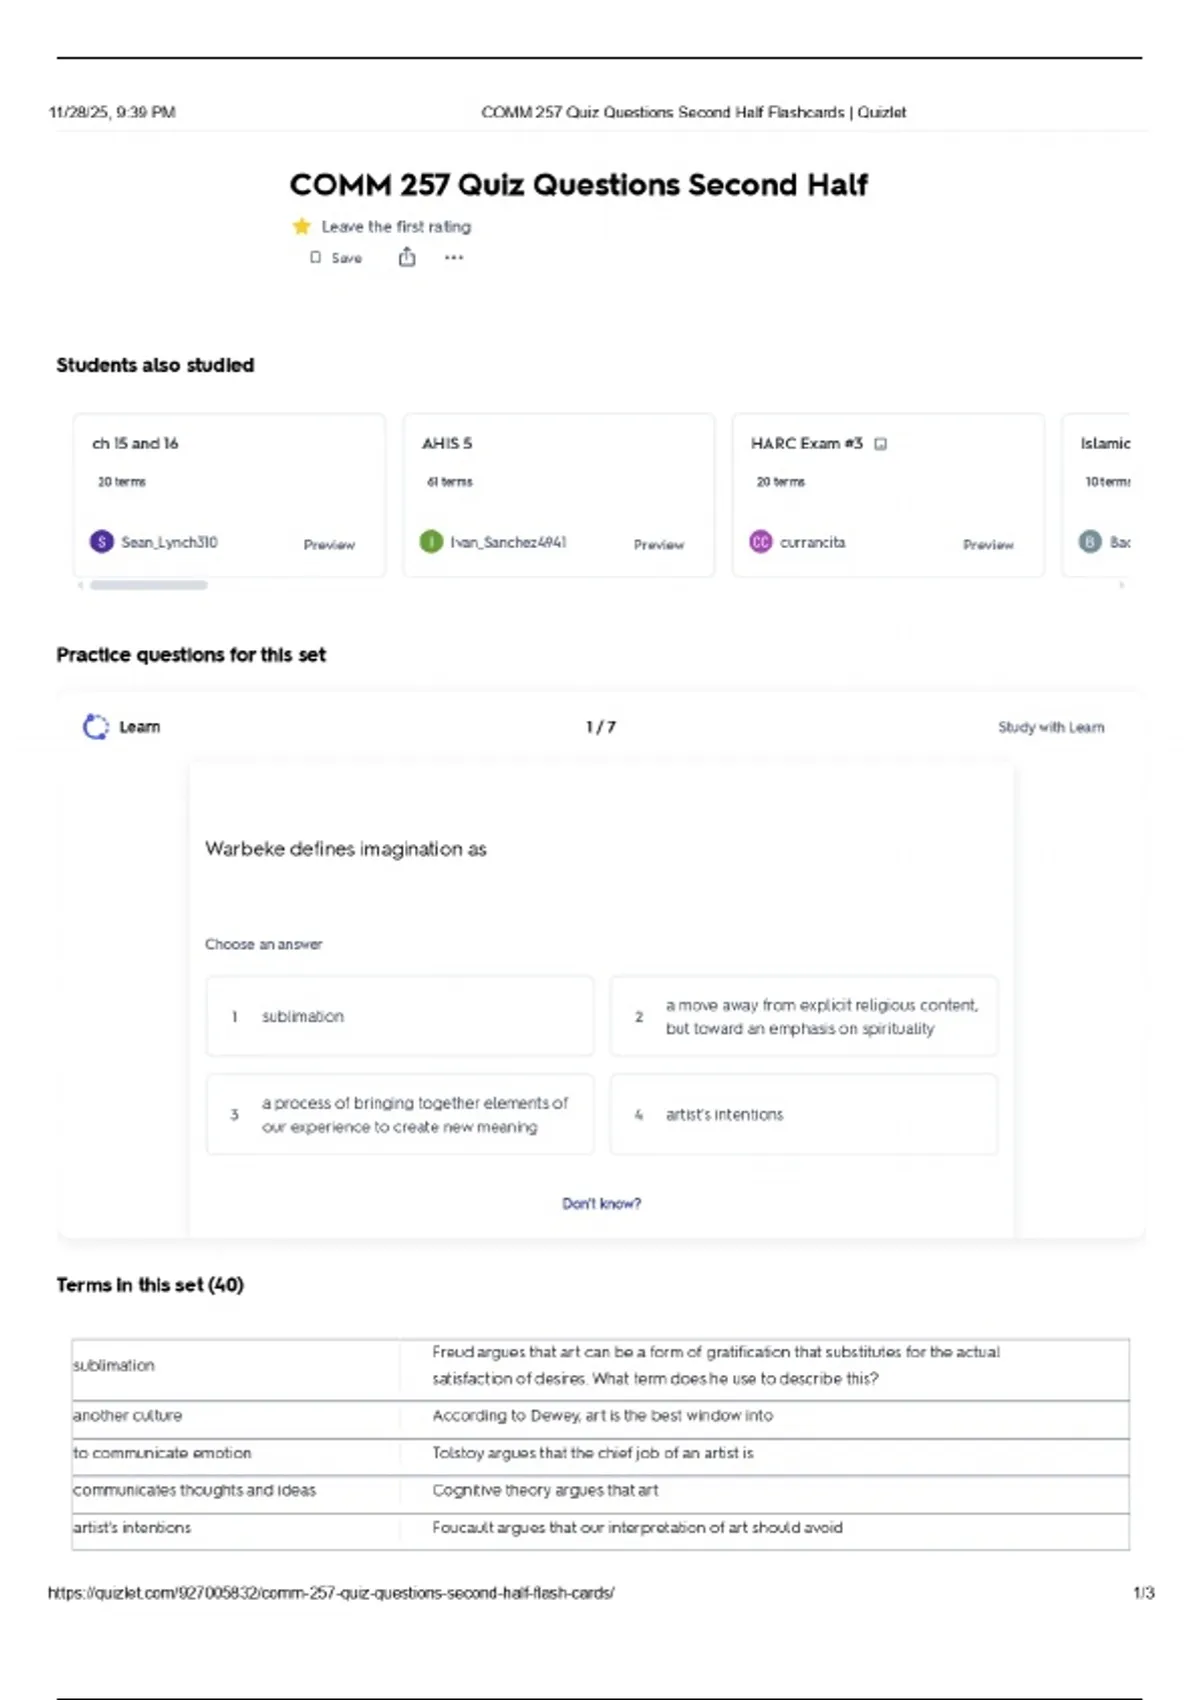Click the star rating icon
The width and height of the screenshot is (1200, 1700).
coord(301,227)
